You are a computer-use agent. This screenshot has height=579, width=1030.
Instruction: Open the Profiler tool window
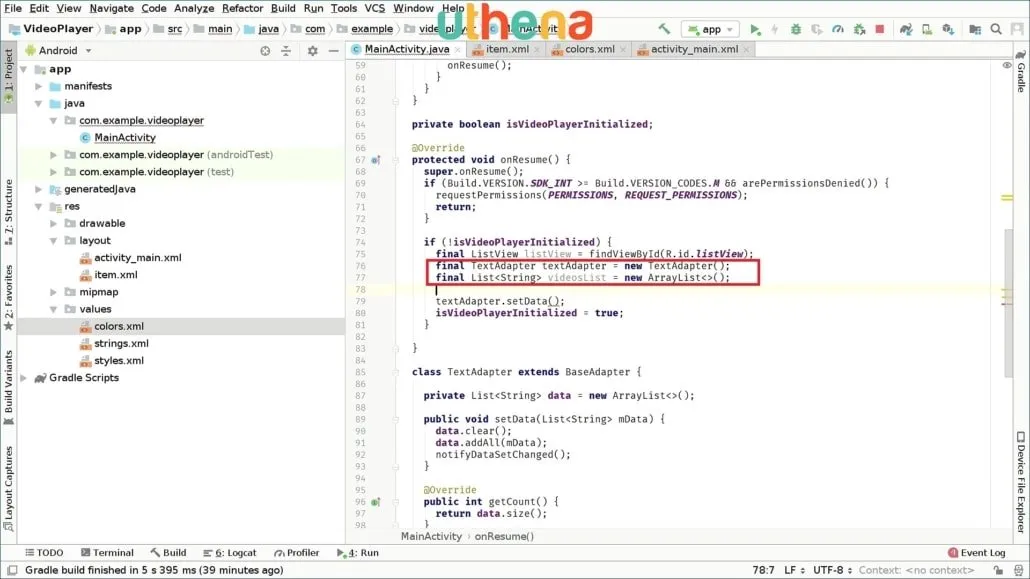(297, 553)
